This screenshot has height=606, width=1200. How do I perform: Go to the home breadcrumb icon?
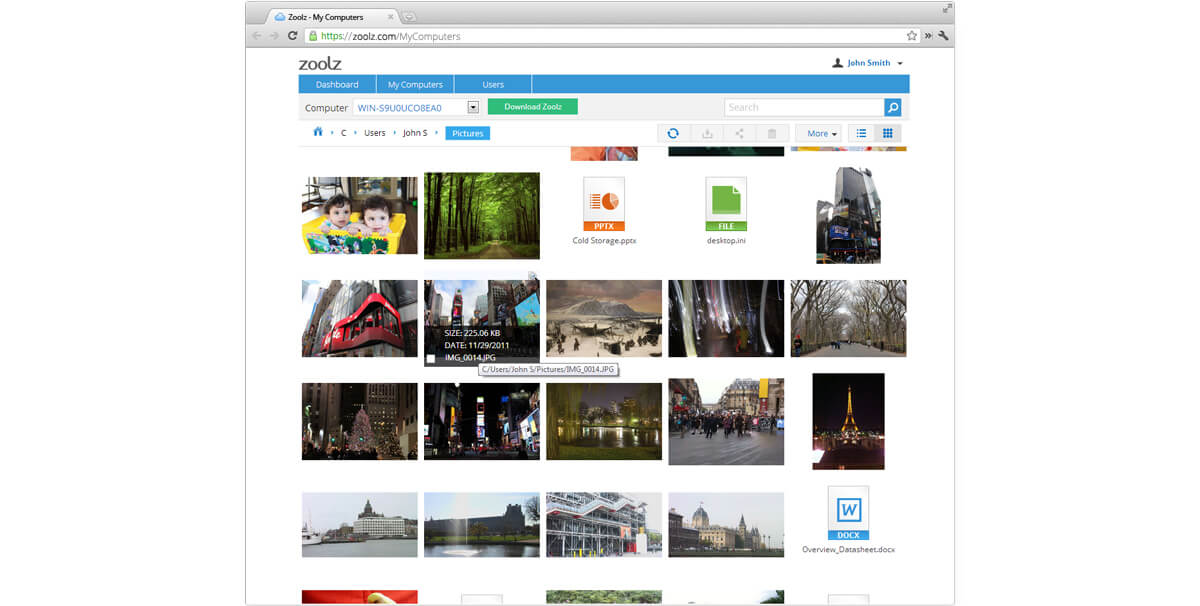click(x=318, y=132)
